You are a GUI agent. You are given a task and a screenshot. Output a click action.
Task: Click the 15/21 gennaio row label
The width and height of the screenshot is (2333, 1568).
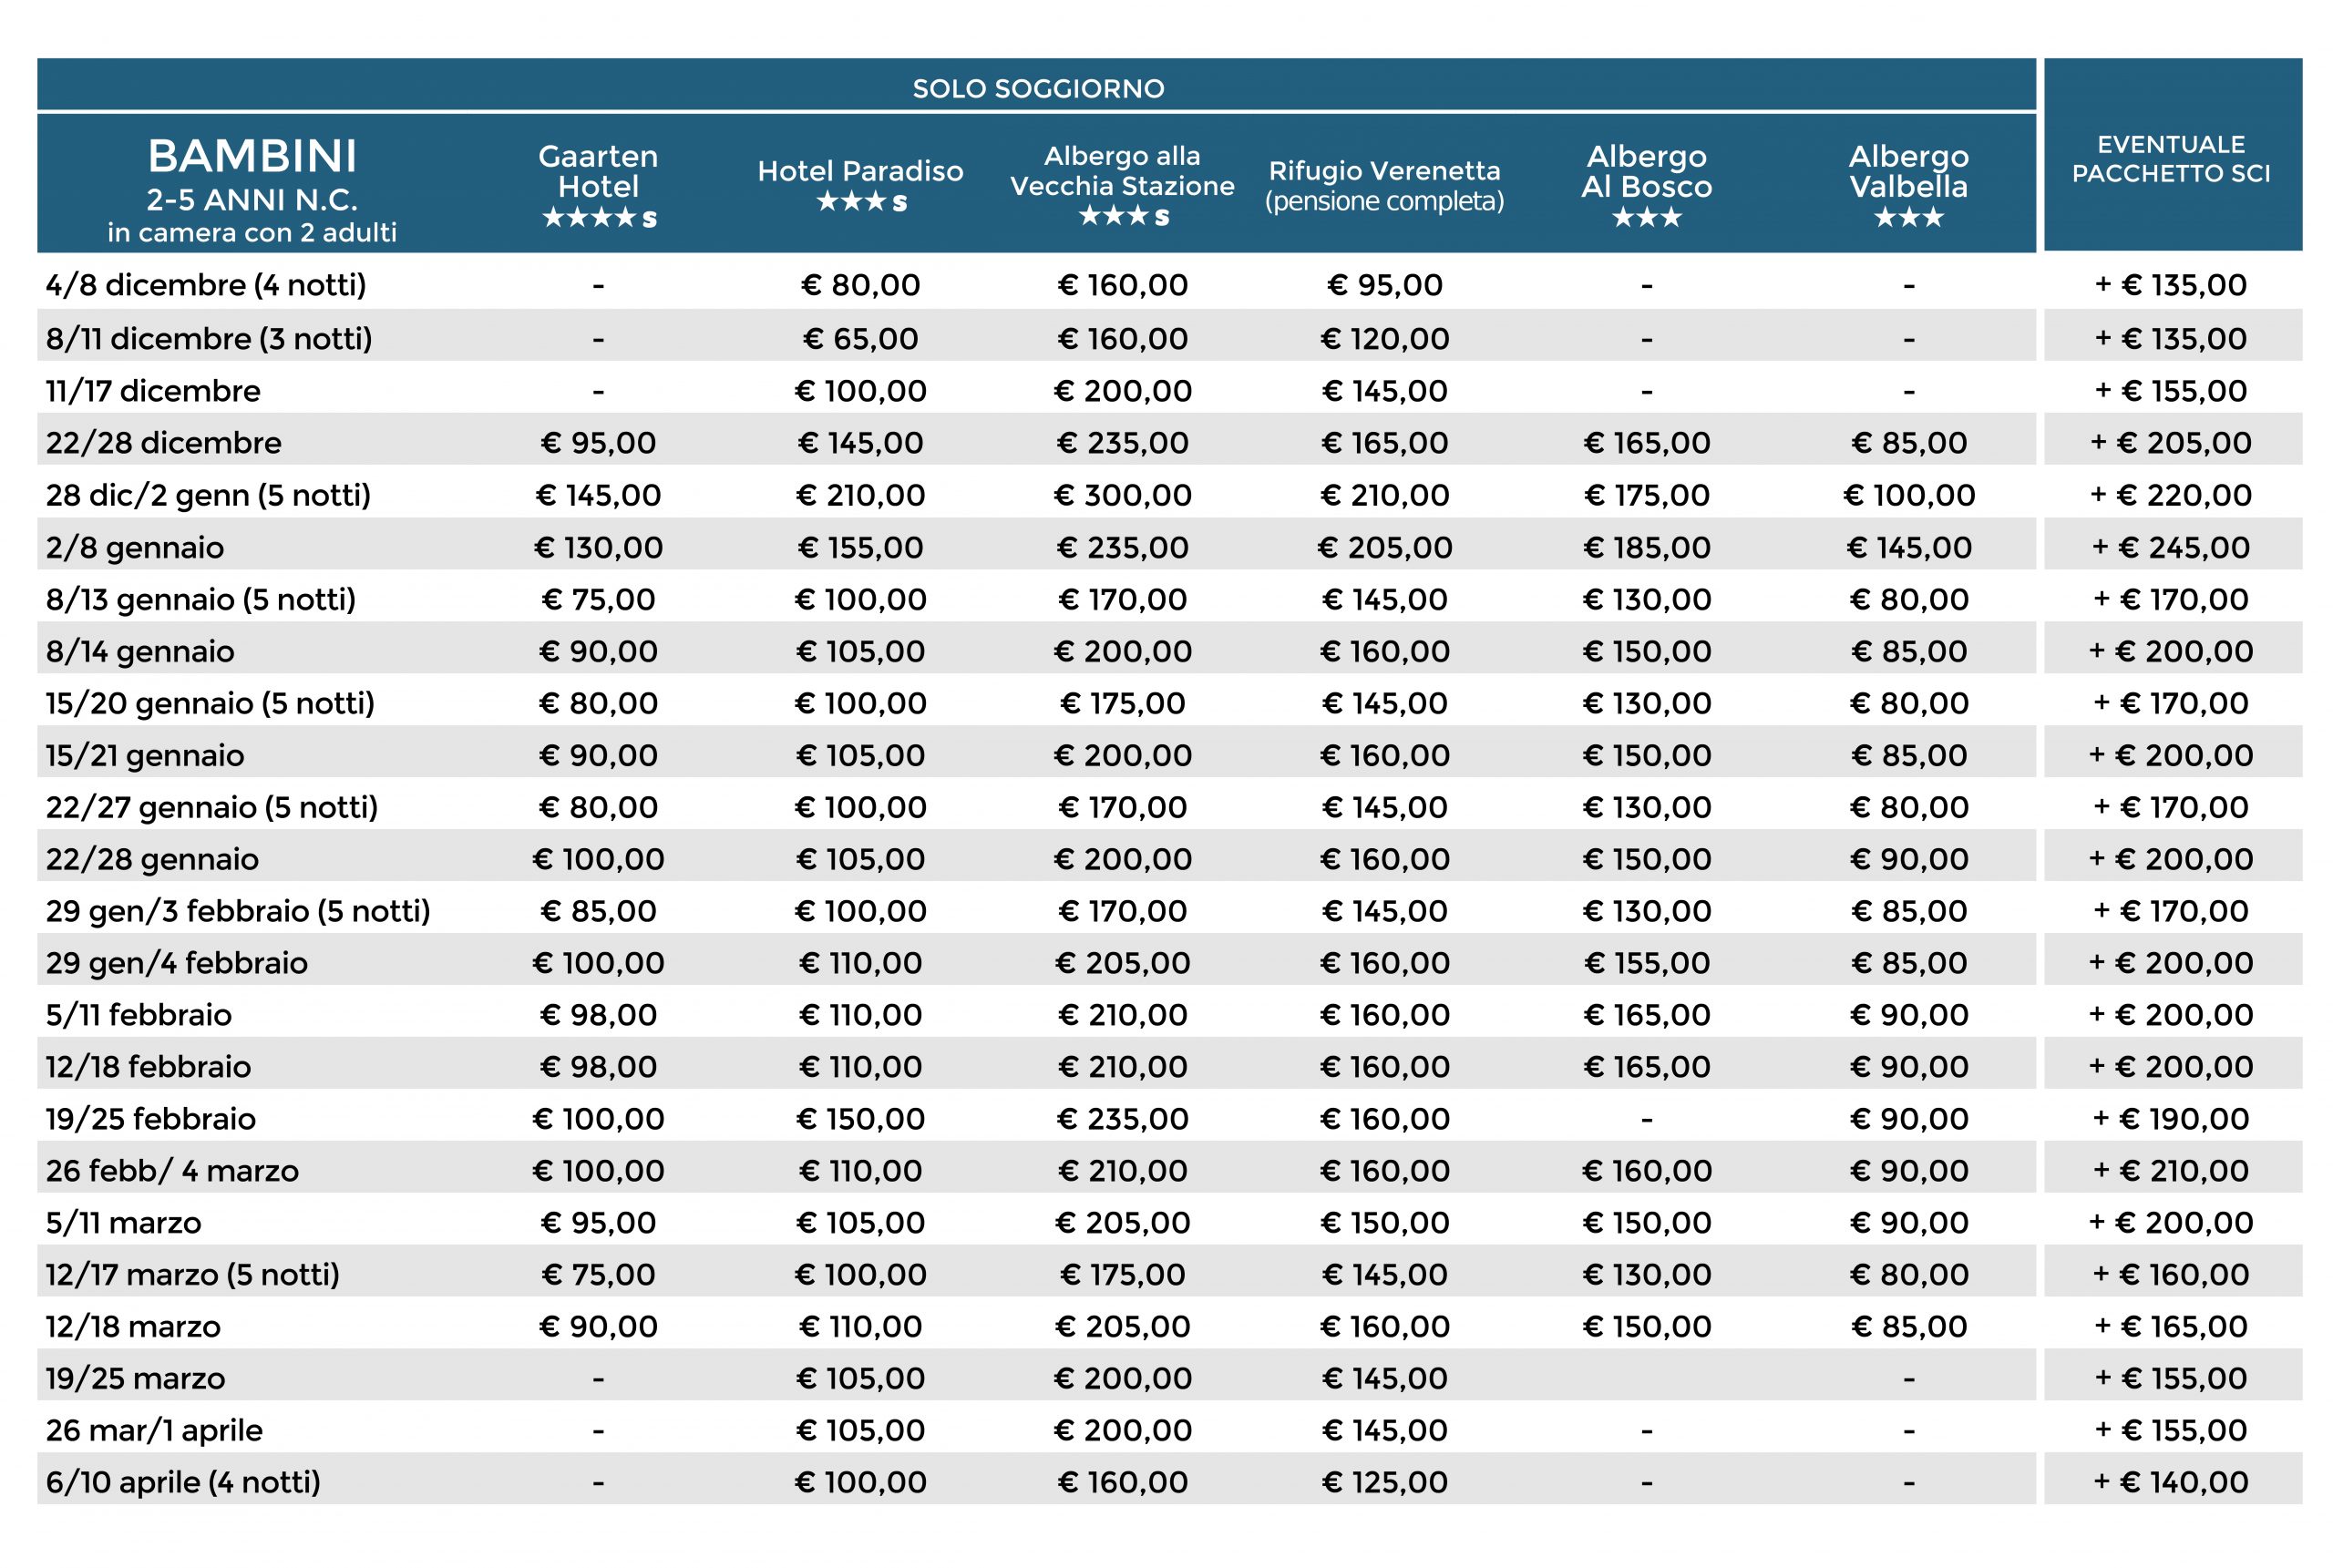coord(145,756)
